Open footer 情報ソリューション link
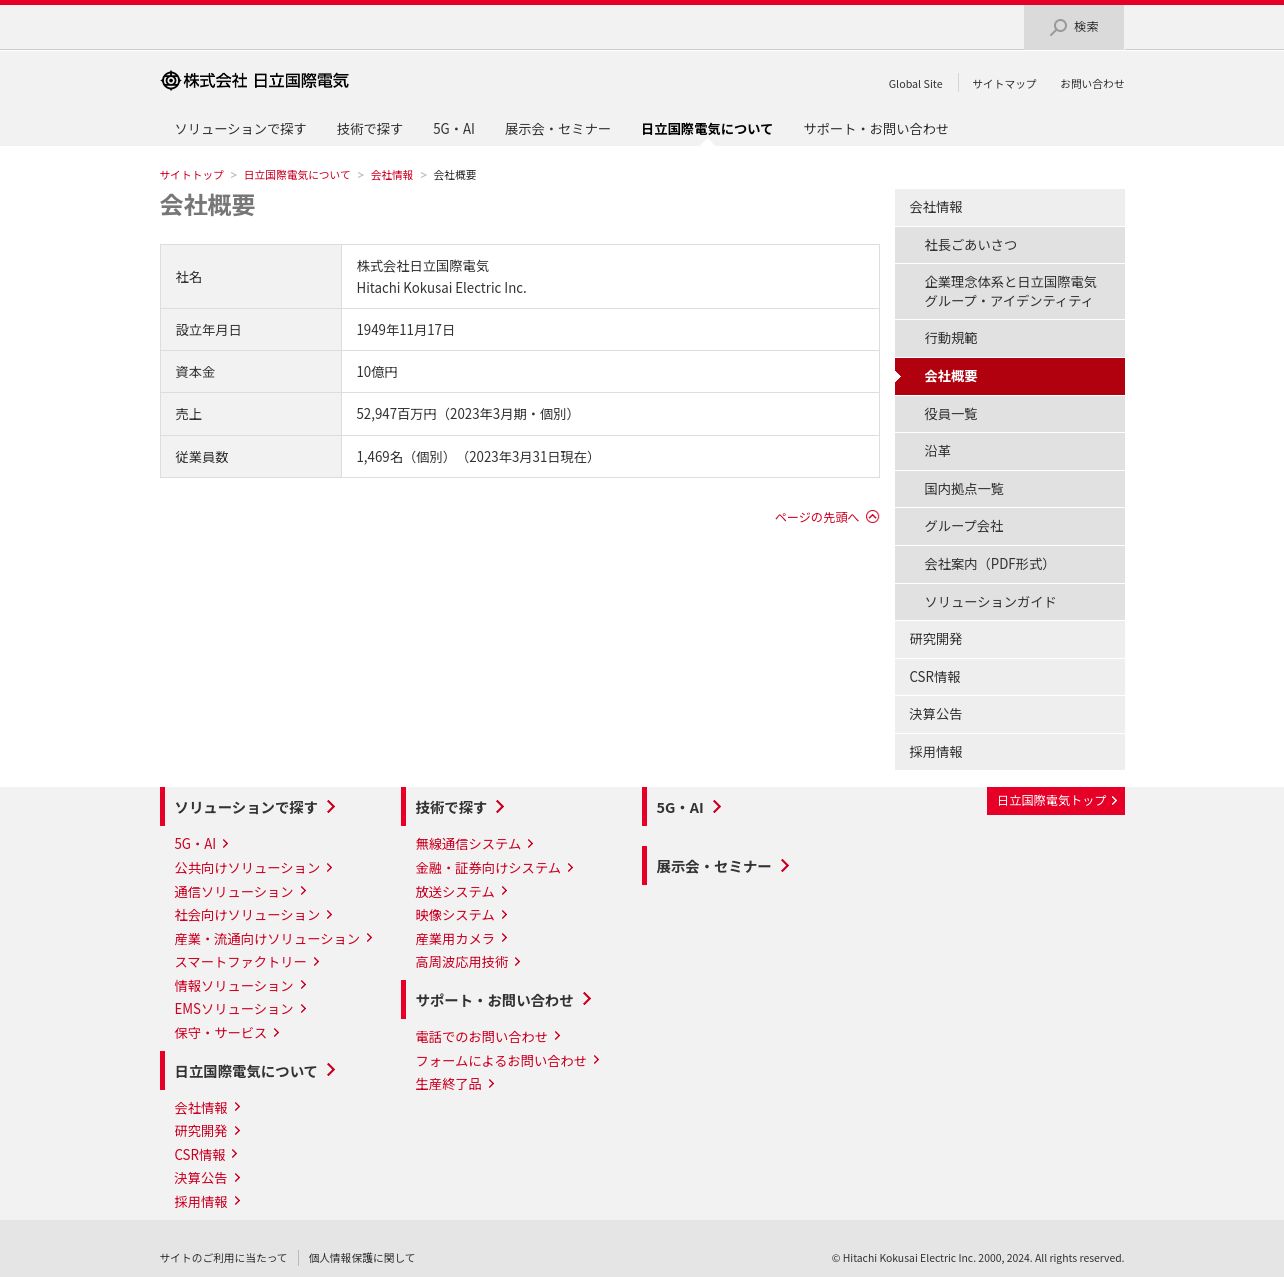 [240, 986]
